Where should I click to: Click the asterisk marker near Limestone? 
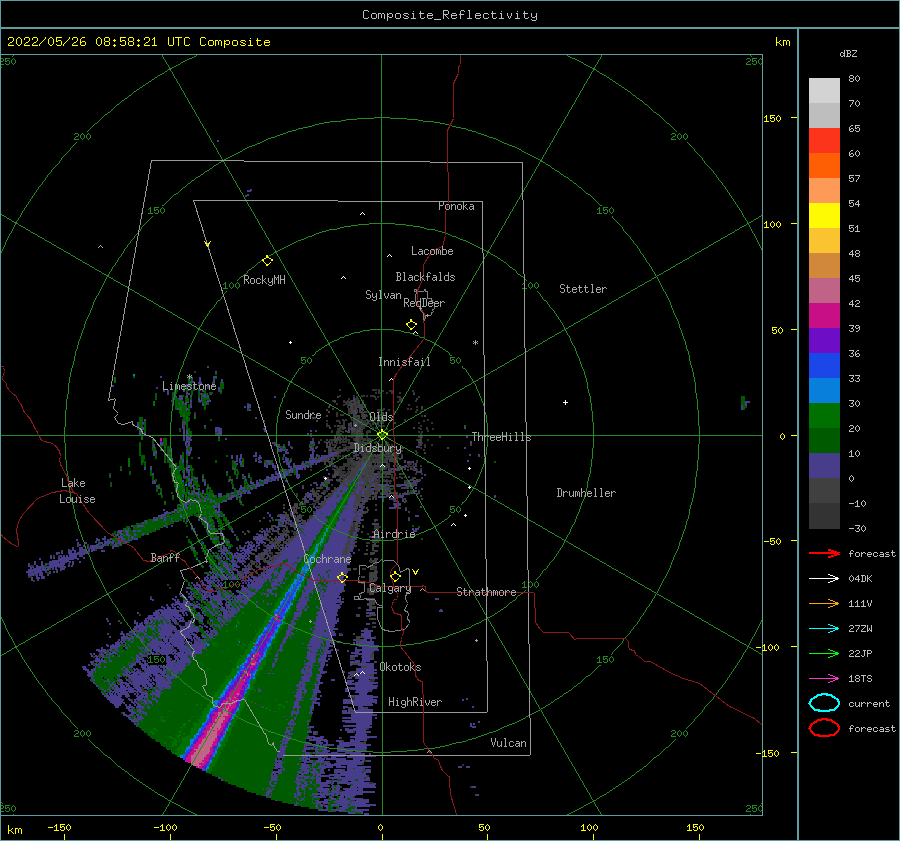tap(189, 377)
